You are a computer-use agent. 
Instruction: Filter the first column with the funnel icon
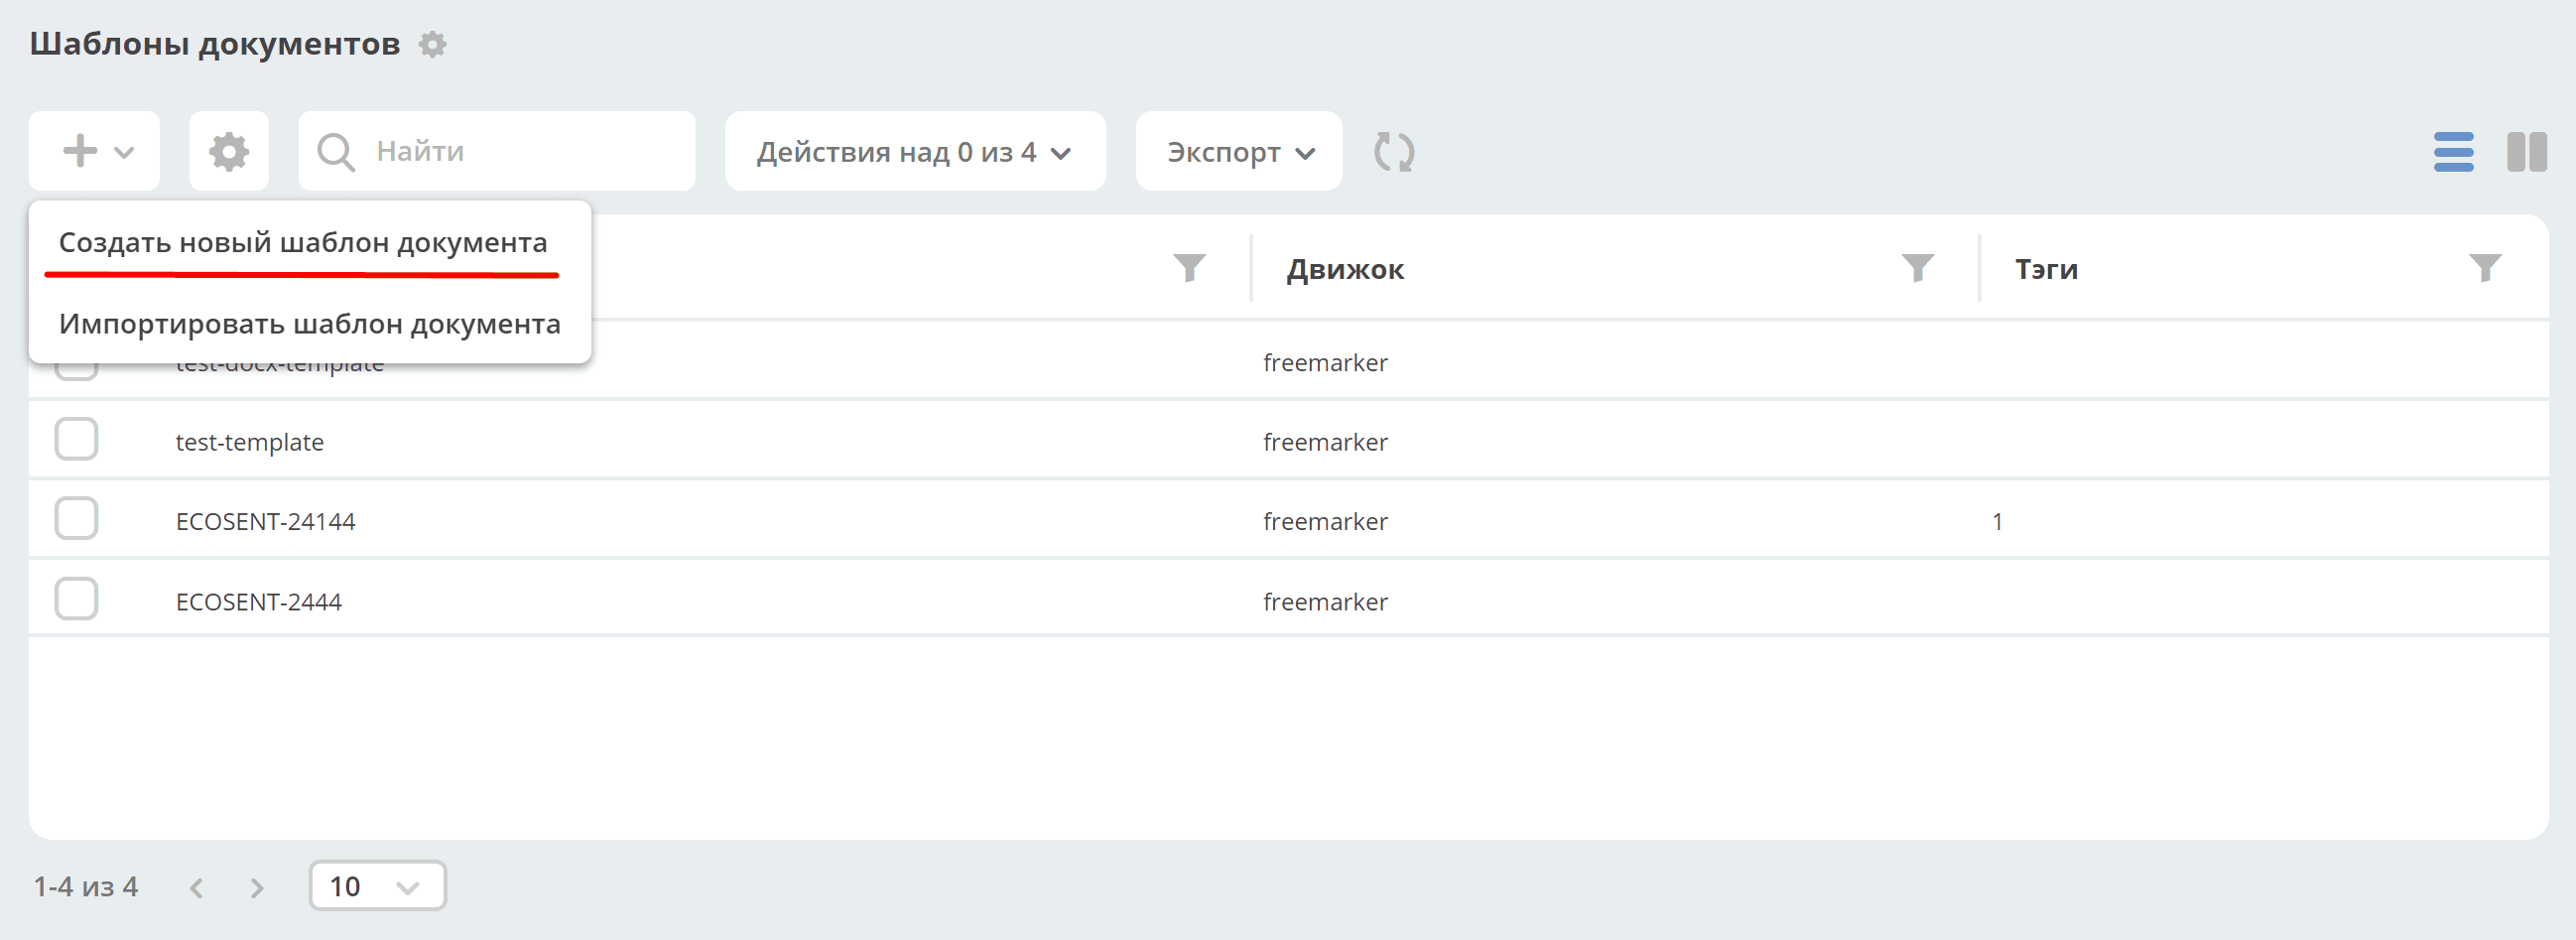click(x=1189, y=268)
